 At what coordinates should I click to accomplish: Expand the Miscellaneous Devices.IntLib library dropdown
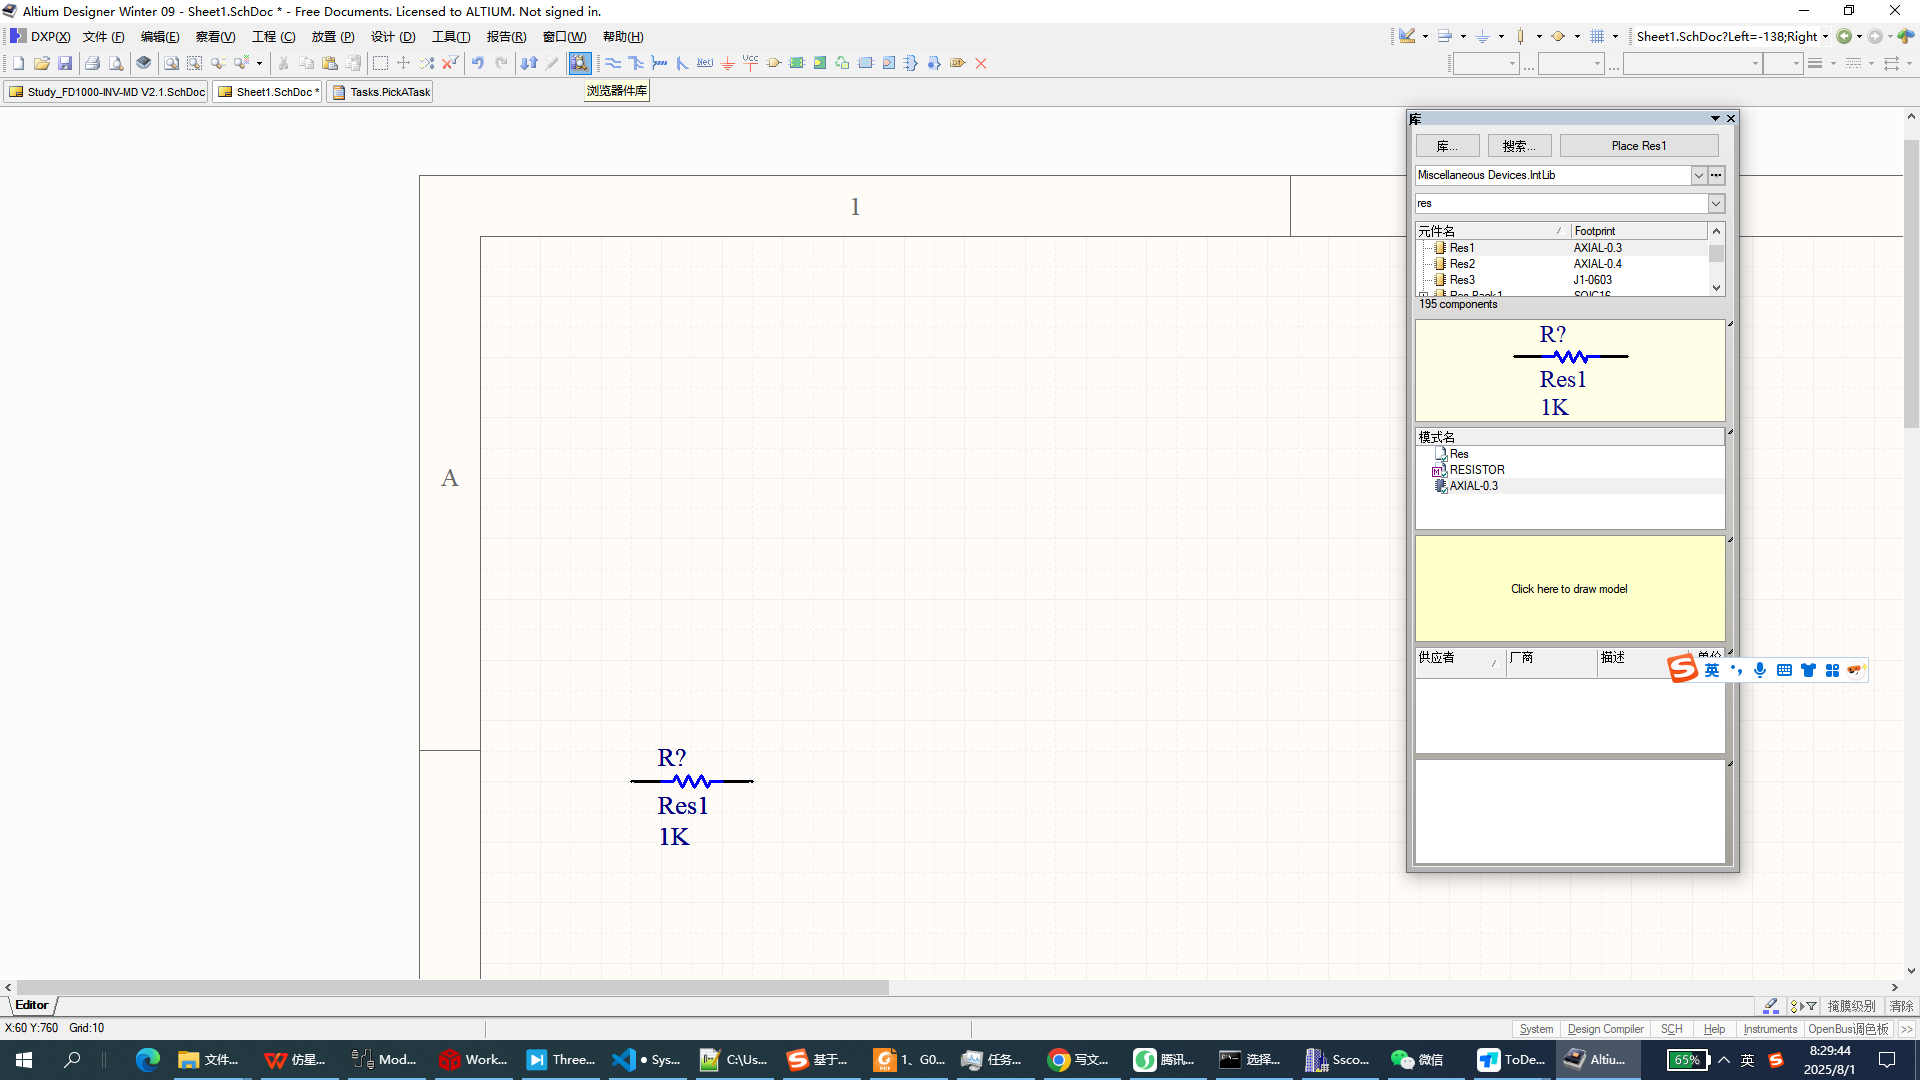(x=1698, y=175)
